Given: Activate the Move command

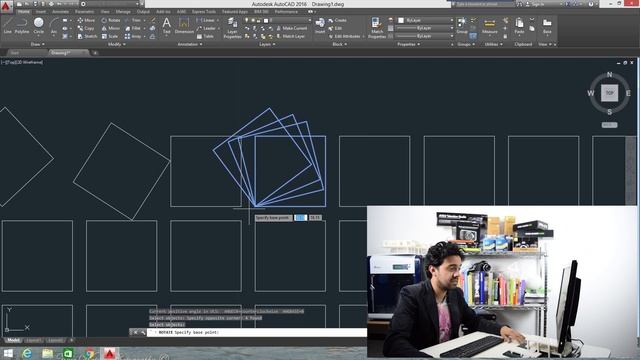Looking at the screenshot, I should tap(86, 20).
